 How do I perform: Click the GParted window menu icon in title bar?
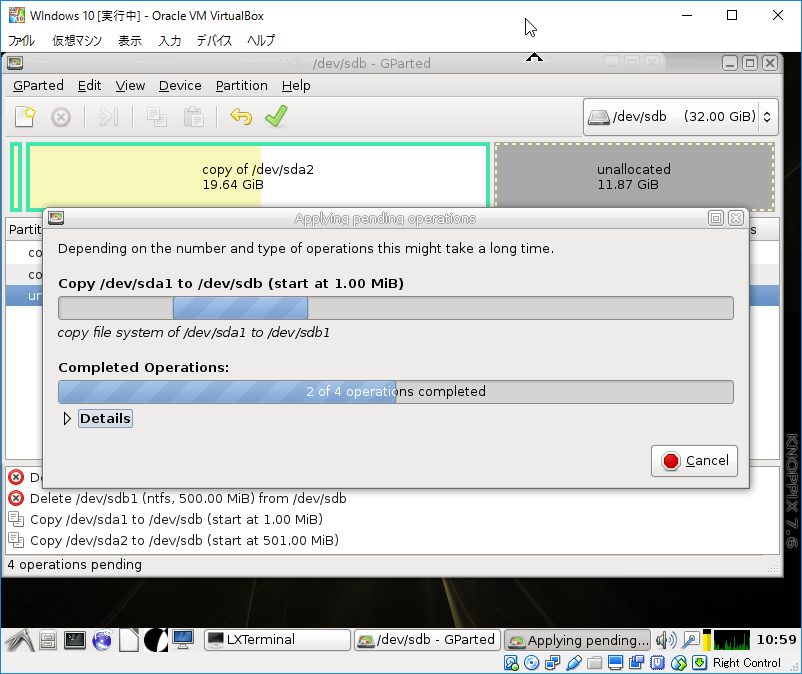[x=15, y=63]
